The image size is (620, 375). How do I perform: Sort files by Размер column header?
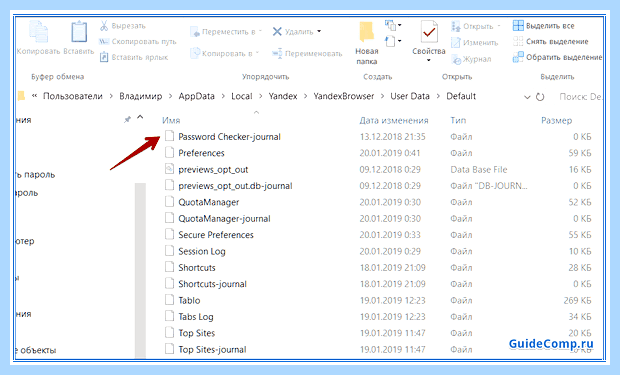(x=556, y=120)
